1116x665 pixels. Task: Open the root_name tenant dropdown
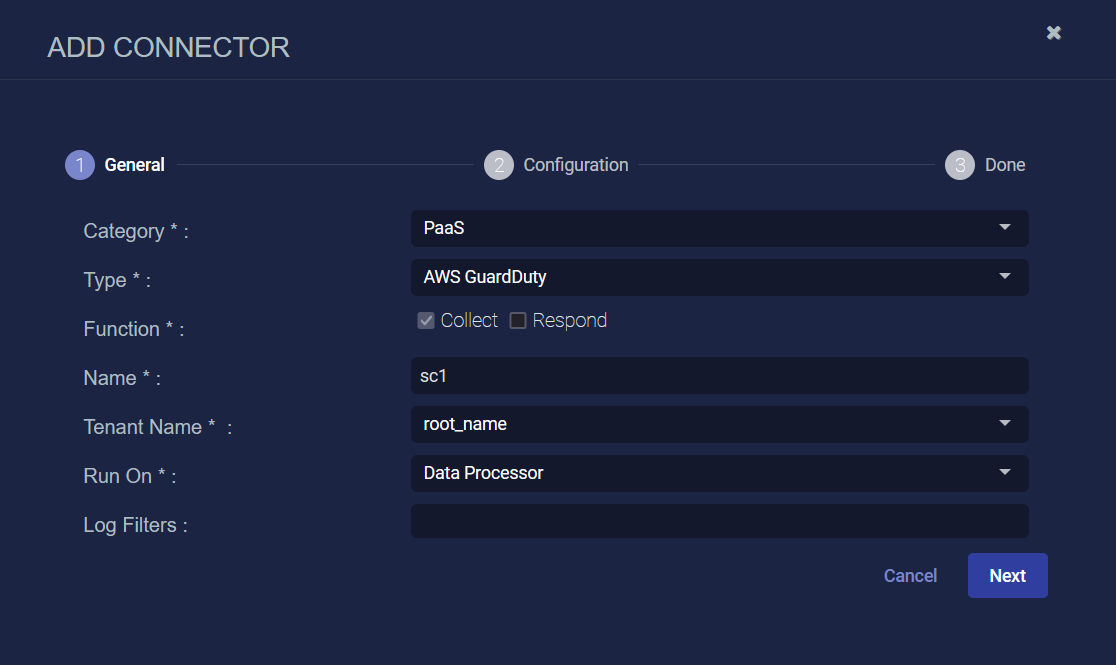tap(720, 424)
